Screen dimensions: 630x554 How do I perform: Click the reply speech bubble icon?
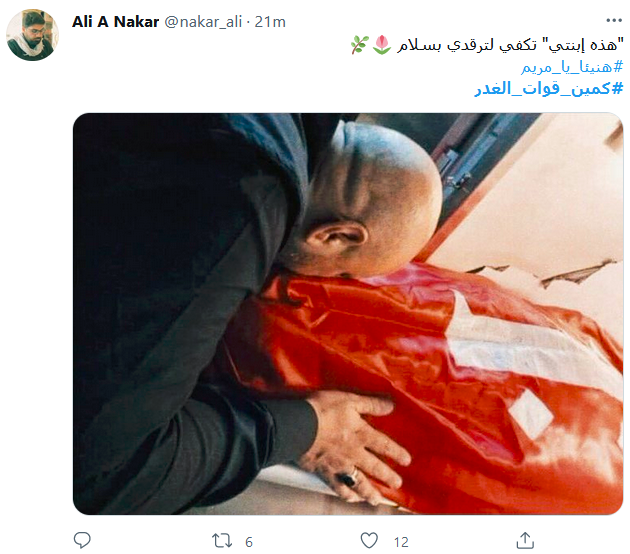click(82, 540)
